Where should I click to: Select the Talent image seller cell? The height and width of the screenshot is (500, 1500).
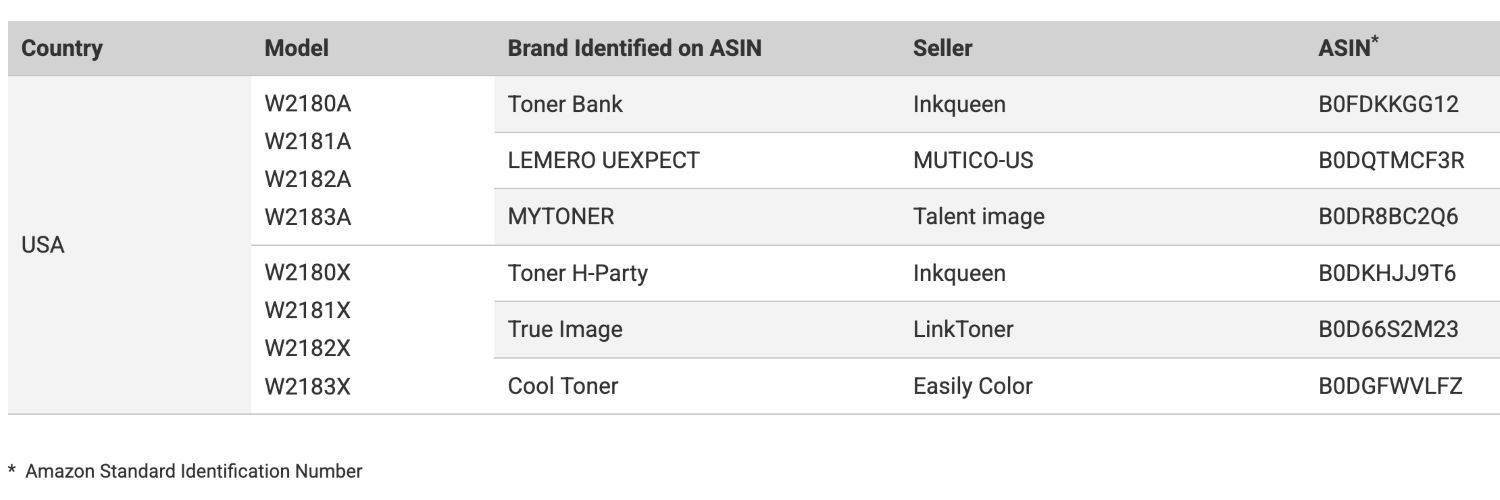click(978, 216)
